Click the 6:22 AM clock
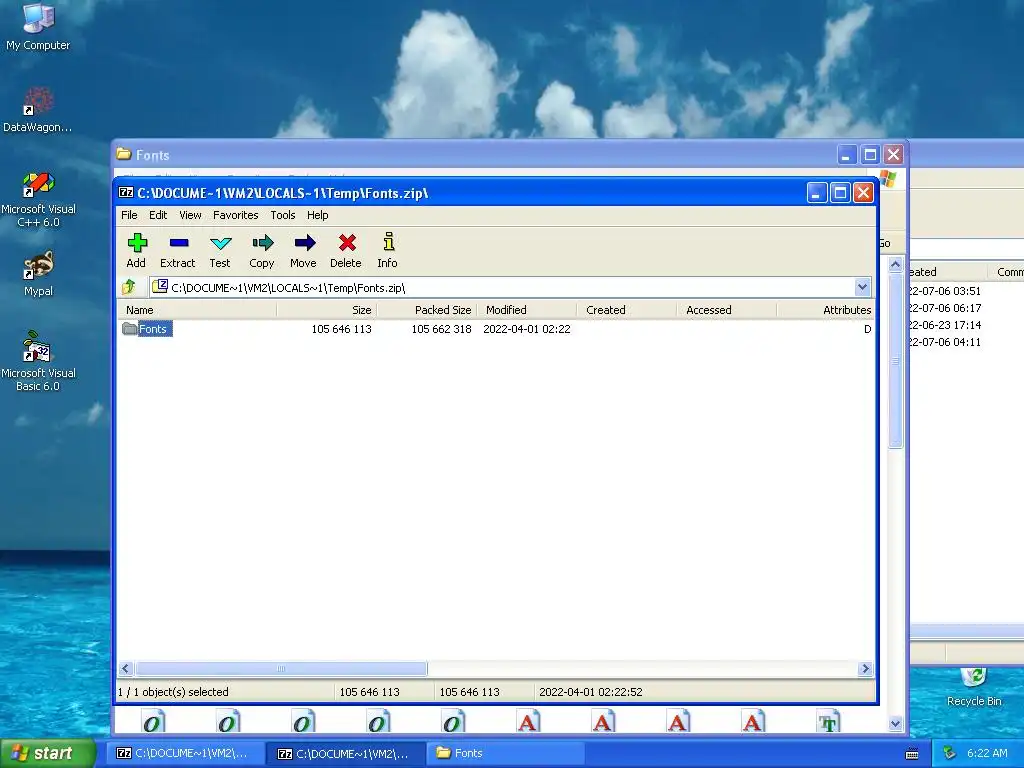1024x768 pixels. [x=987, y=753]
